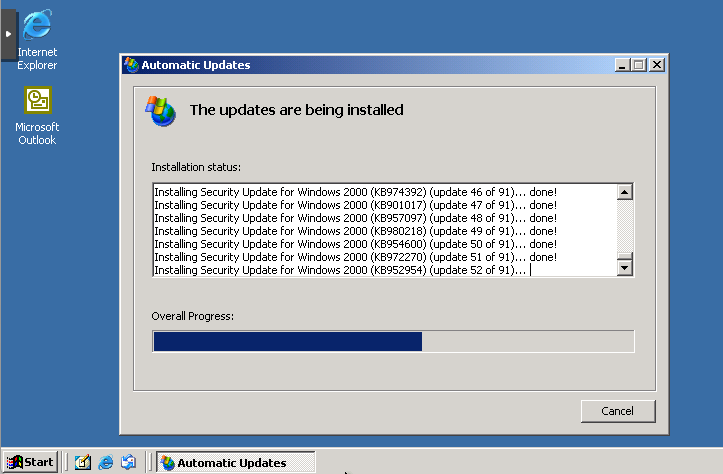
Task: Click the Windows Update globe icon in dialog
Action: click(x=160, y=111)
